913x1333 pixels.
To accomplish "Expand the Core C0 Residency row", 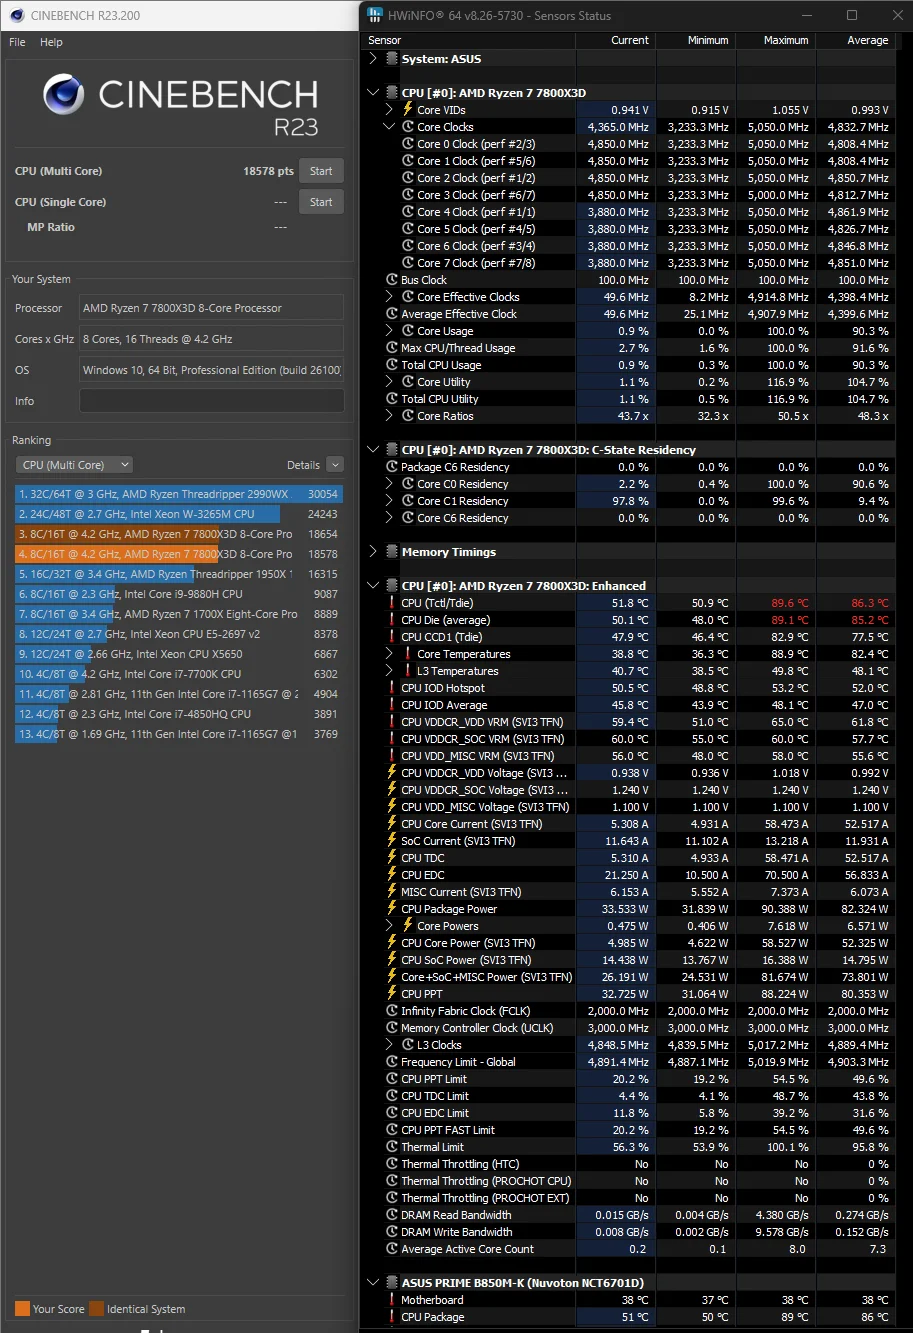I will coord(390,484).
